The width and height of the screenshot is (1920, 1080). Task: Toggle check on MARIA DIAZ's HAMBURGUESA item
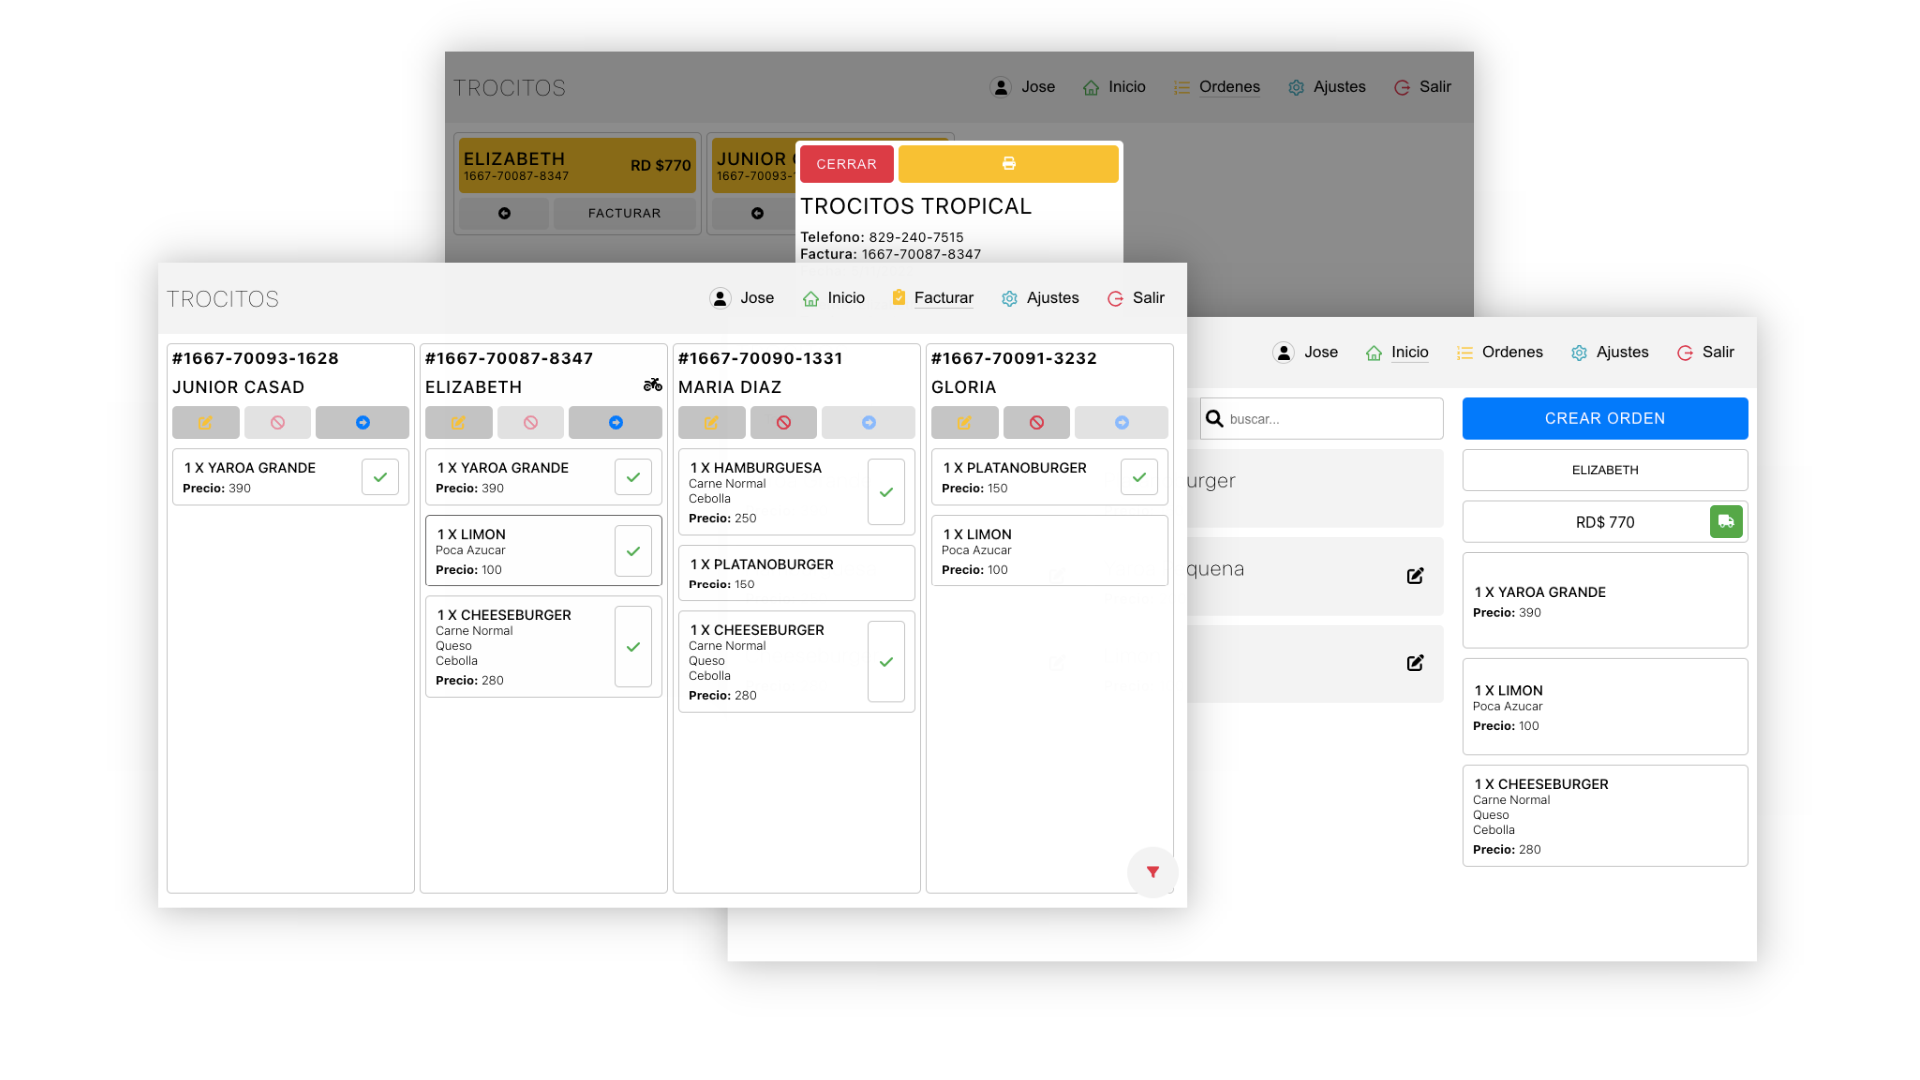point(886,492)
